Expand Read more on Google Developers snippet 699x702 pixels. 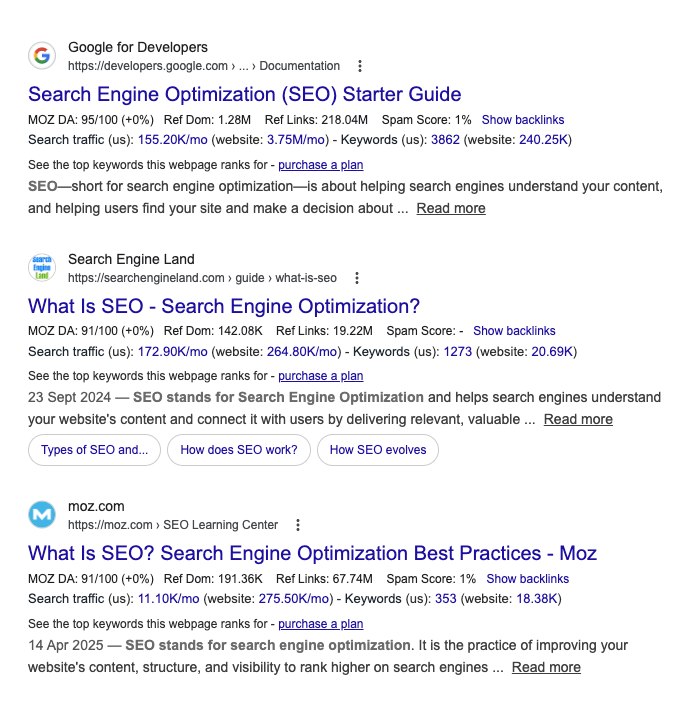click(x=451, y=208)
